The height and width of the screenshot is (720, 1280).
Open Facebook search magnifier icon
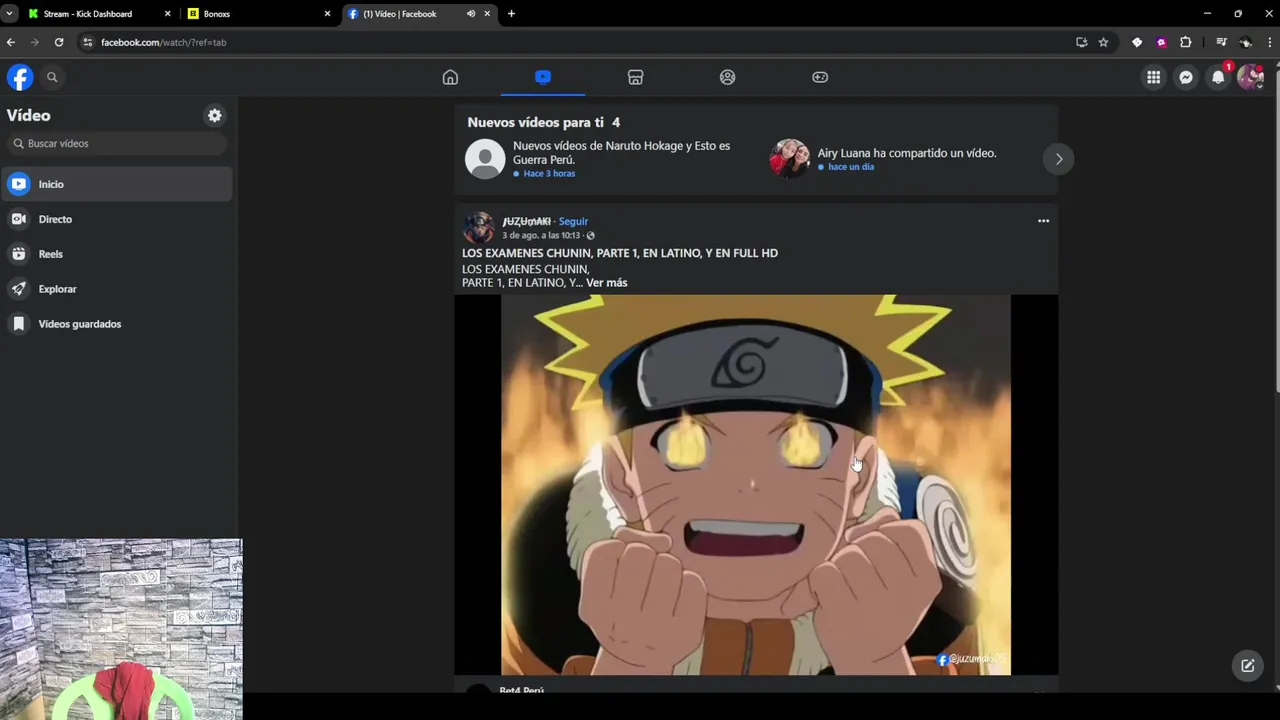pyautogui.click(x=52, y=77)
